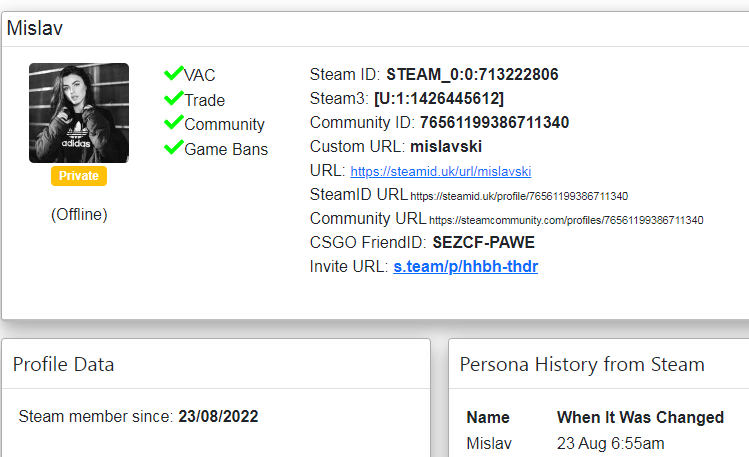Screen dimensions: 749x457
Task: Click the VAC label
Action: click(200, 75)
